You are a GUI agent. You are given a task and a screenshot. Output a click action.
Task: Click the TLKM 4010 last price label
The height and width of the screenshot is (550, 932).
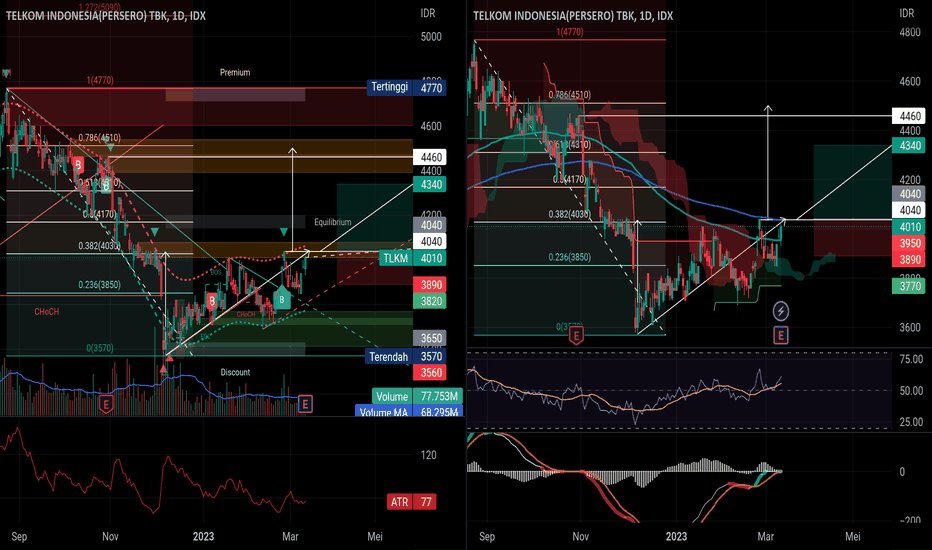point(413,258)
